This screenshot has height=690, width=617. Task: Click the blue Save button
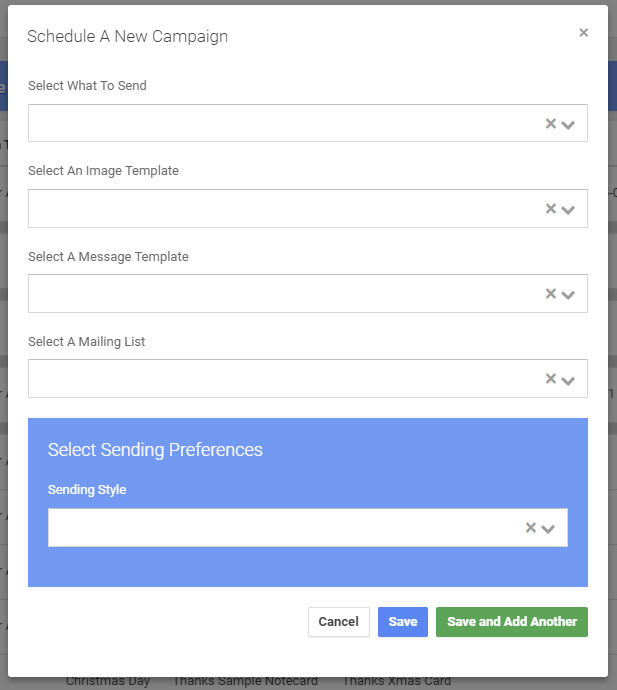pyautogui.click(x=403, y=622)
